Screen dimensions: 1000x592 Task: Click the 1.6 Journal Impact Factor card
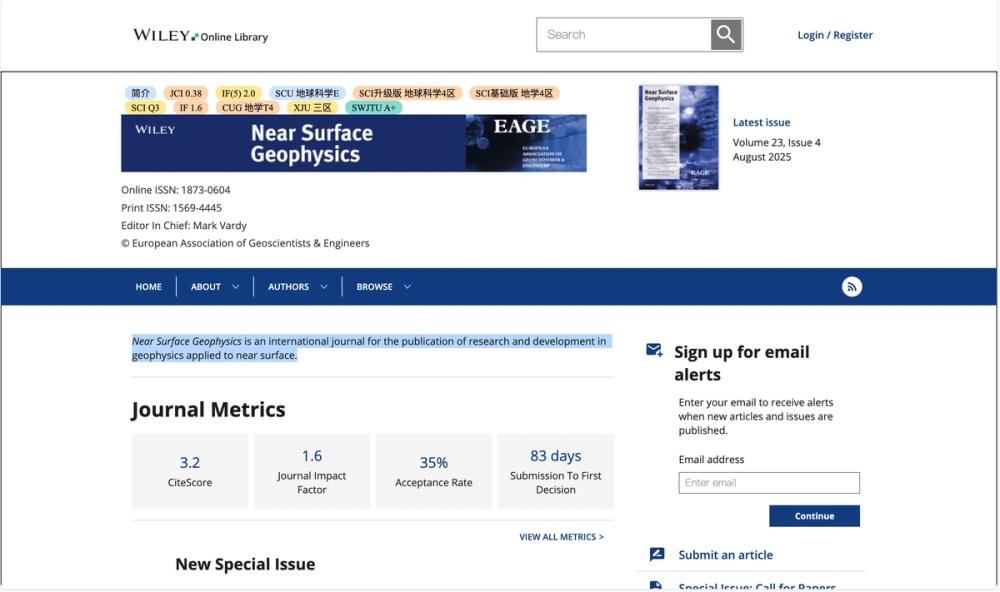312,471
